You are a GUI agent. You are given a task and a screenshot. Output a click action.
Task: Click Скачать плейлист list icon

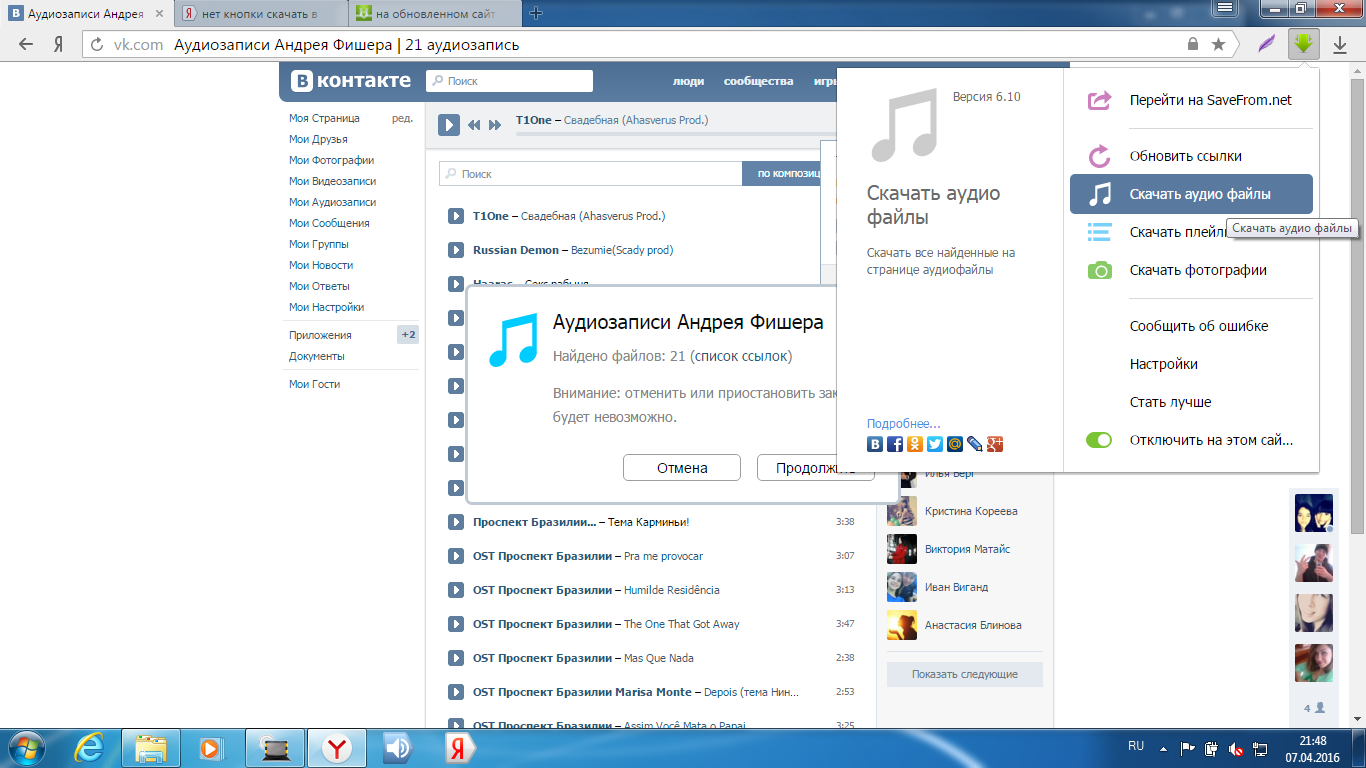pos(1099,232)
